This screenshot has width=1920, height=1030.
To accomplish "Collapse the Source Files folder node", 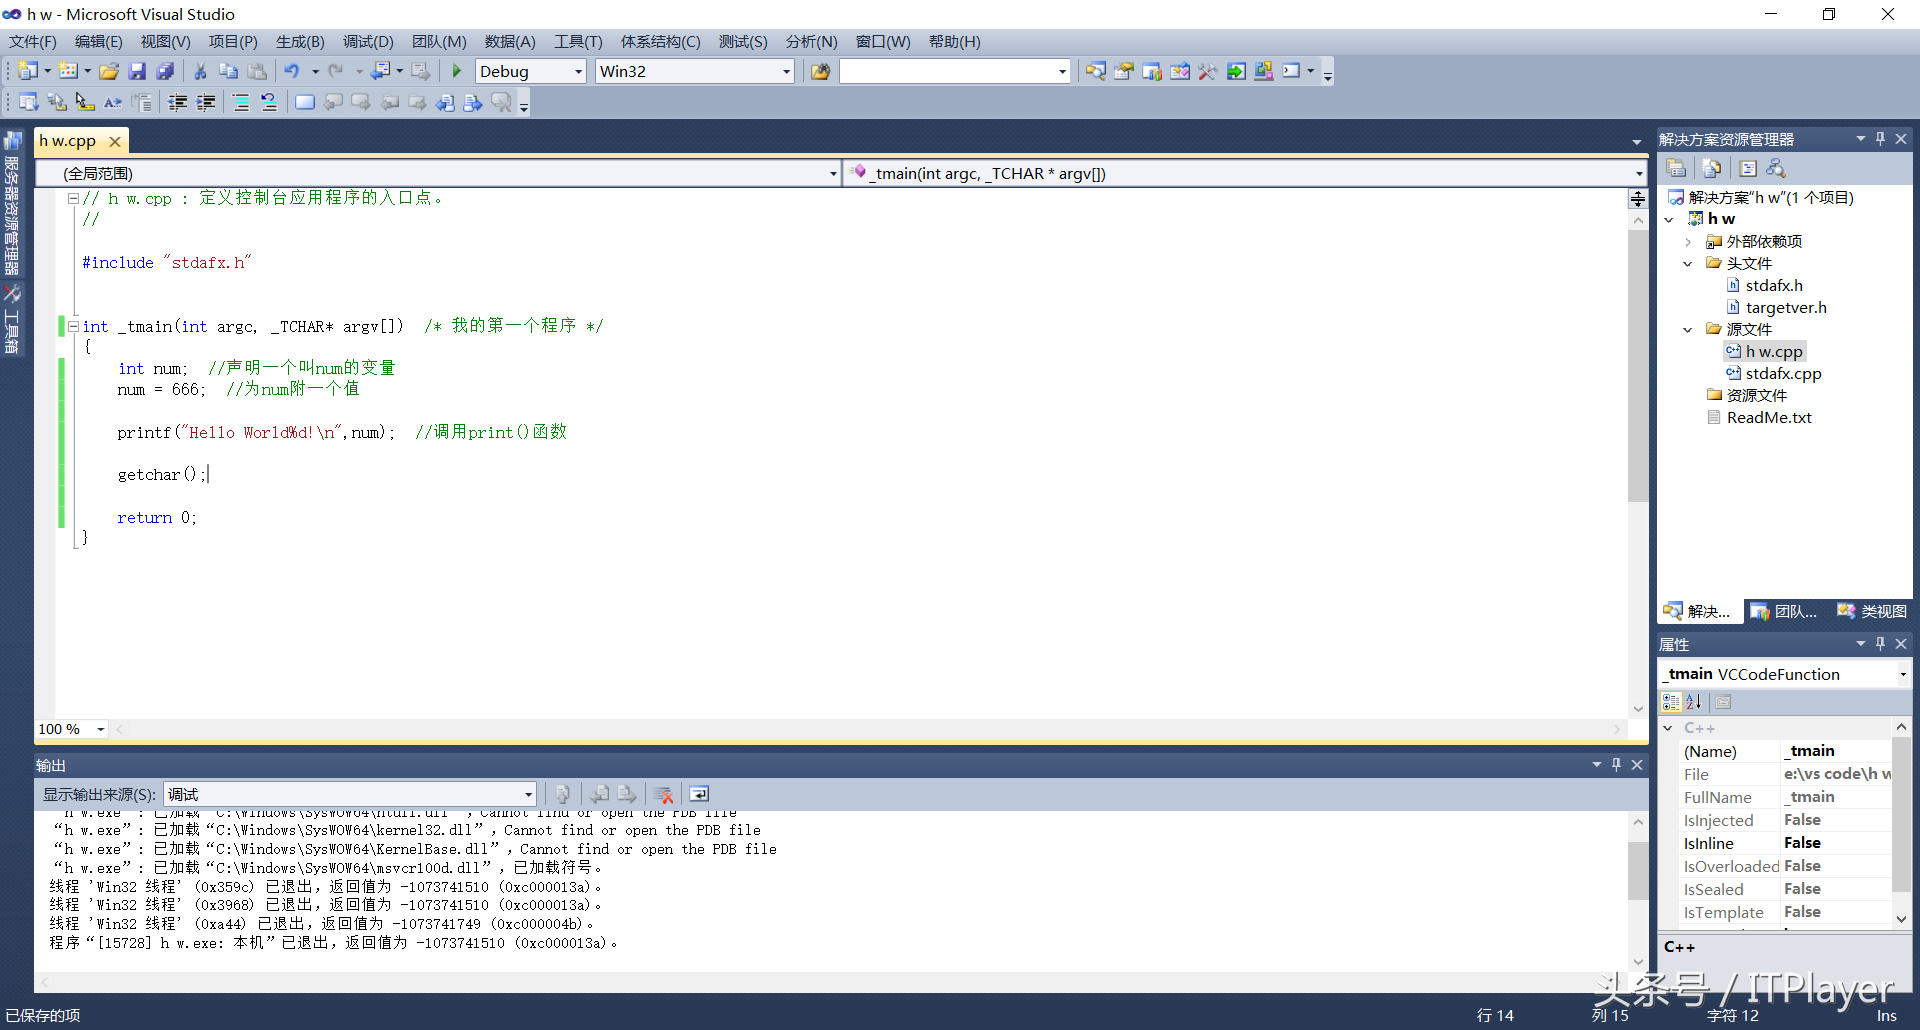I will pos(1688,330).
